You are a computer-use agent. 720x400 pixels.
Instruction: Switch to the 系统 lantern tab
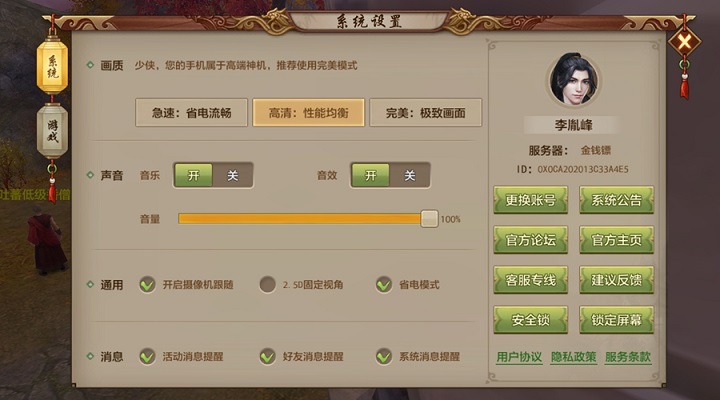pyautogui.click(x=52, y=67)
